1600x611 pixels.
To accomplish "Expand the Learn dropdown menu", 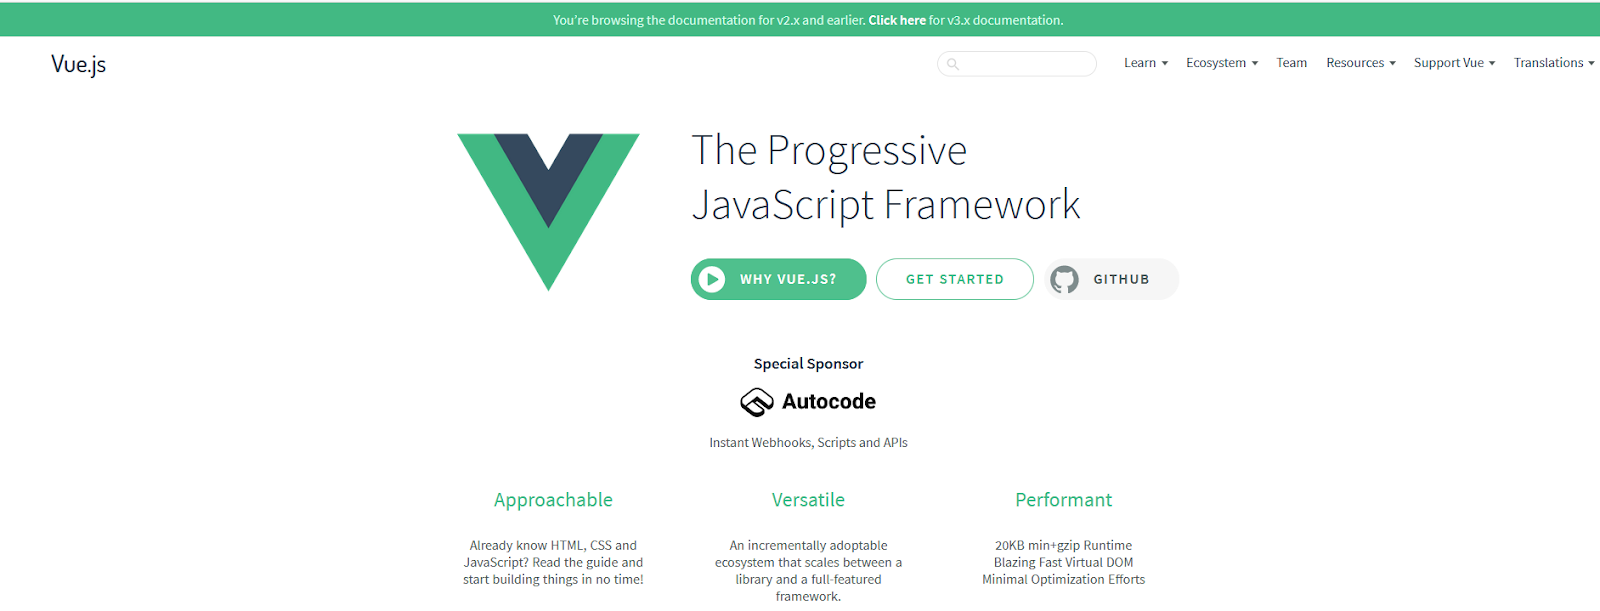I will point(1146,63).
